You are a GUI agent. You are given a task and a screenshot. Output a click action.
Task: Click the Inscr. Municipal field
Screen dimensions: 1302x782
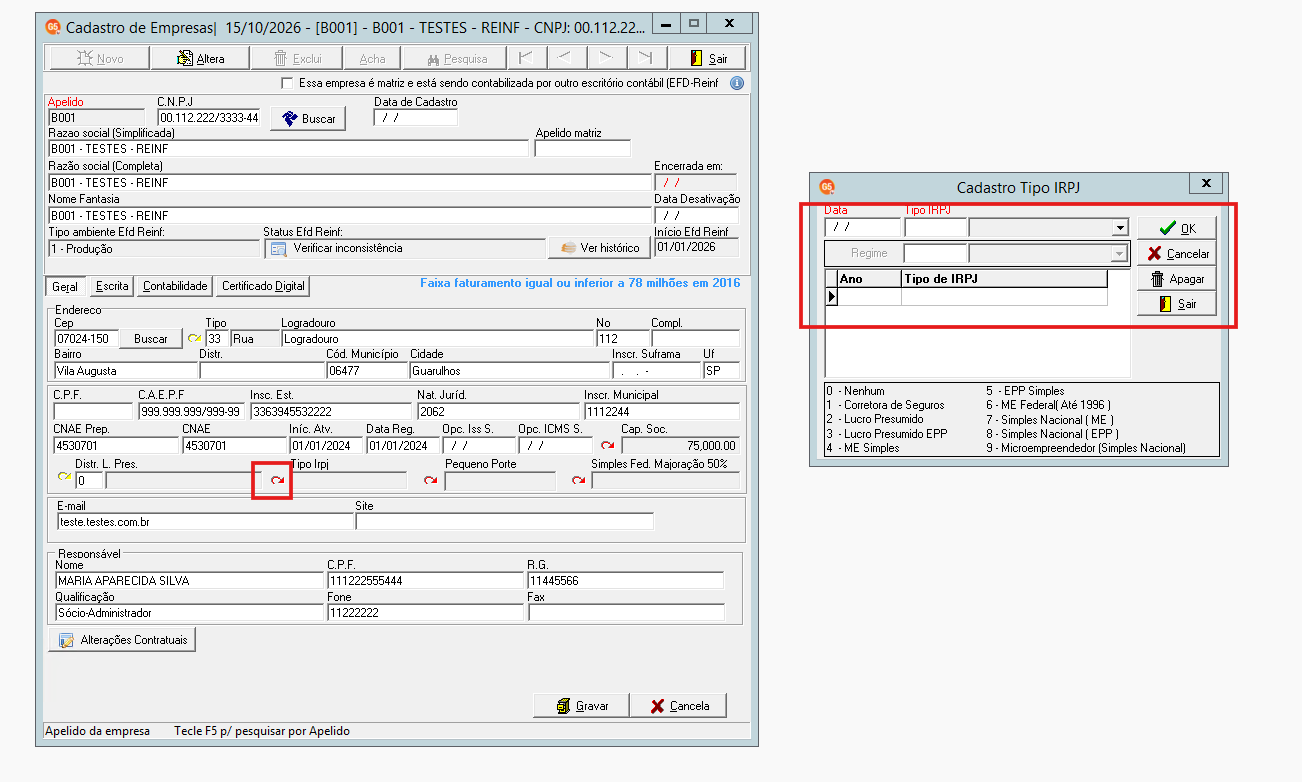coord(660,411)
